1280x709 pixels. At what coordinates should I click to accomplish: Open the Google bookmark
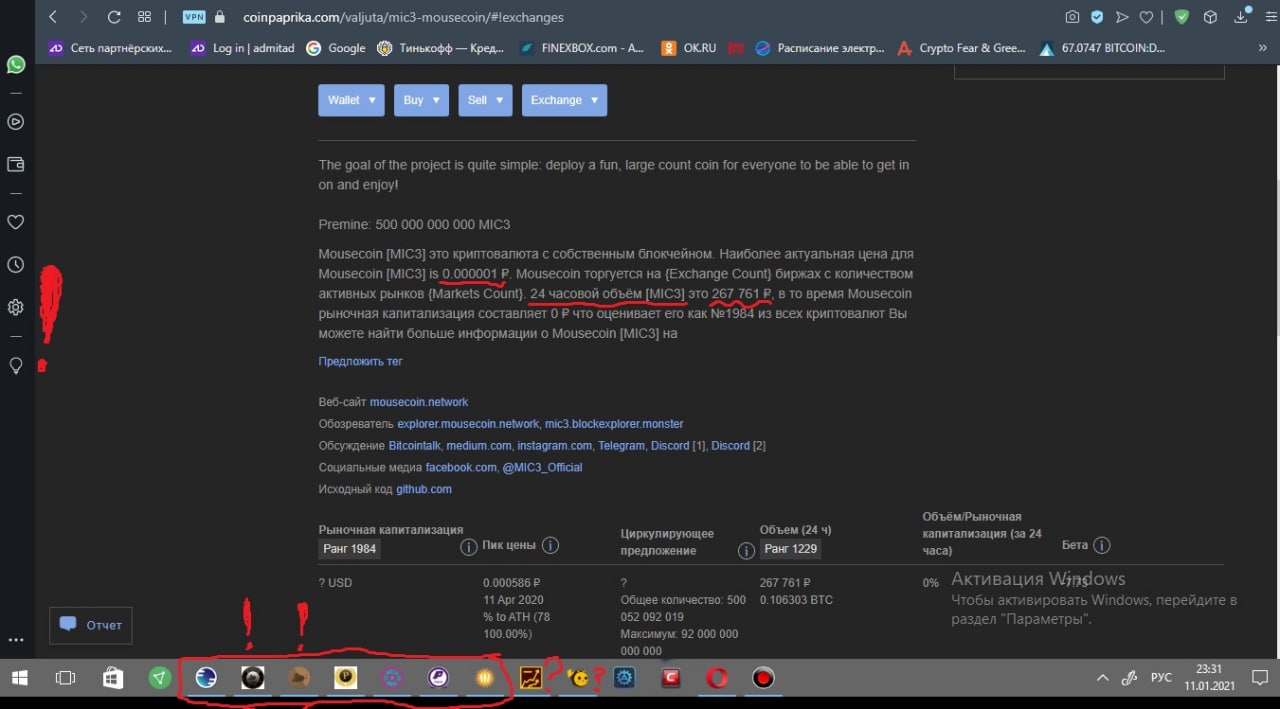point(336,48)
